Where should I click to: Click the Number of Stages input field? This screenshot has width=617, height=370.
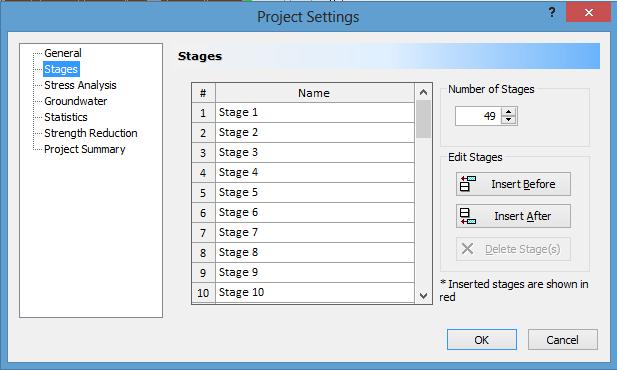(478, 116)
